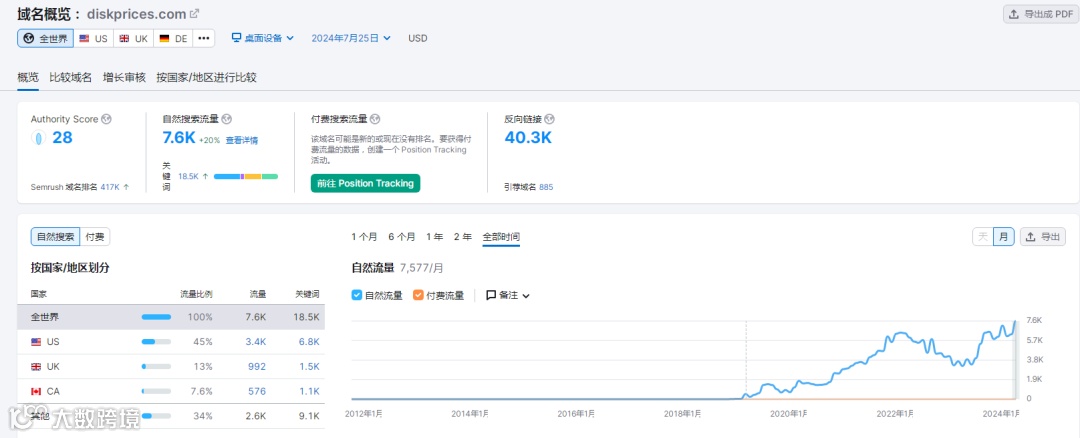This screenshot has height=438, width=1080.
Task: Switch chart granularity to 天
Action: pyautogui.click(x=983, y=237)
